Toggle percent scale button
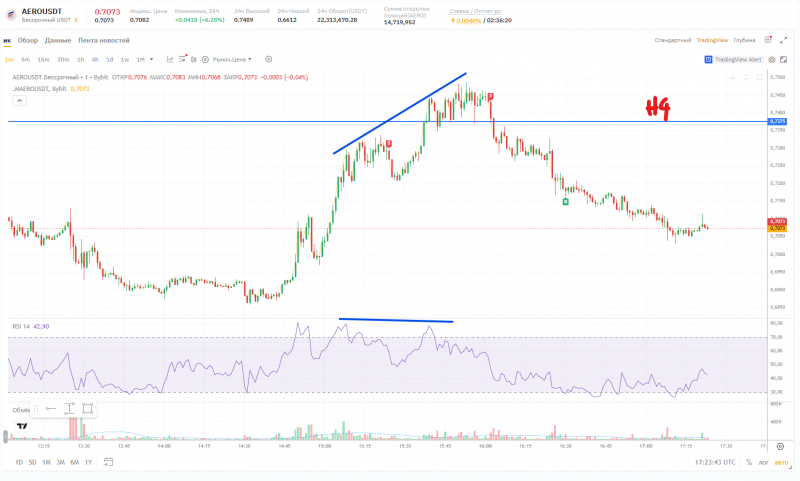Screen dimensions: 800x481 click(x=748, y=462)
